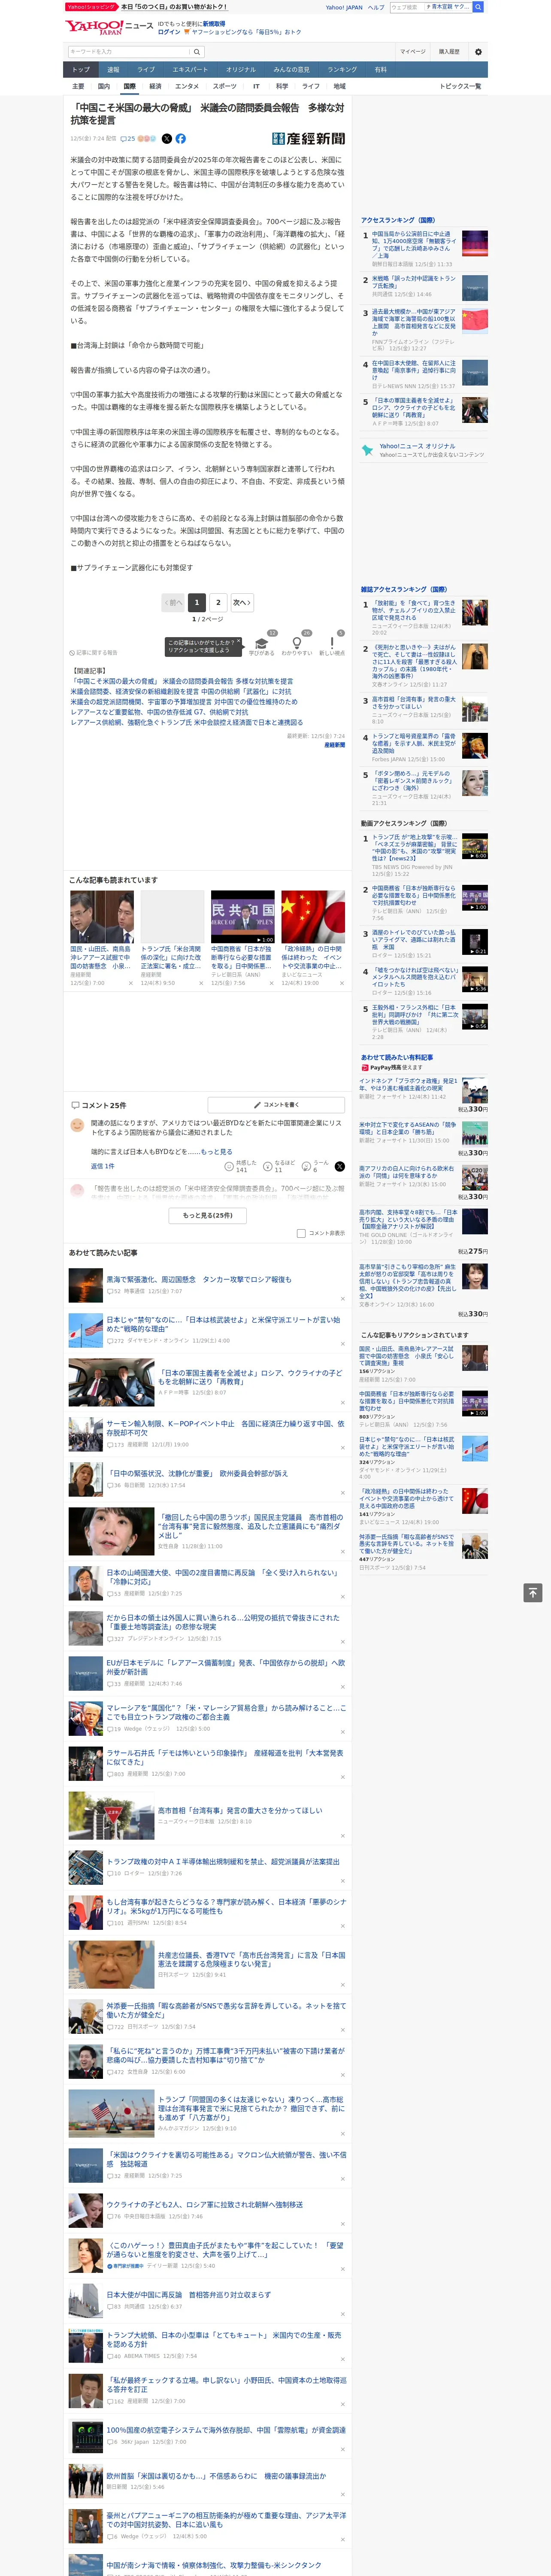Click the blue web search button
551x2576 pixels.
[x=478, y=7]
